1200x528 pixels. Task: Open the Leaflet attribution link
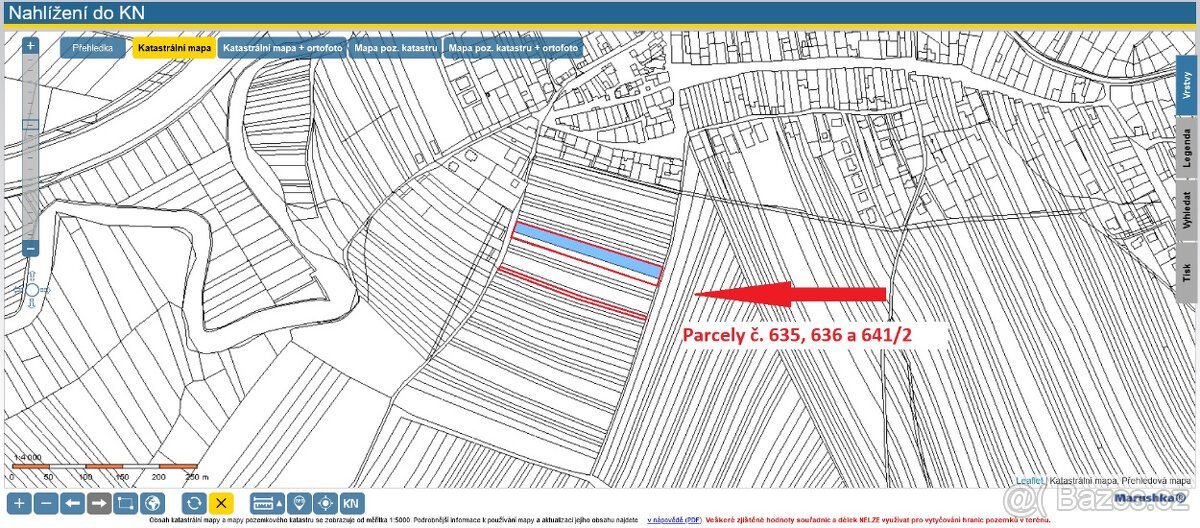1030,480
